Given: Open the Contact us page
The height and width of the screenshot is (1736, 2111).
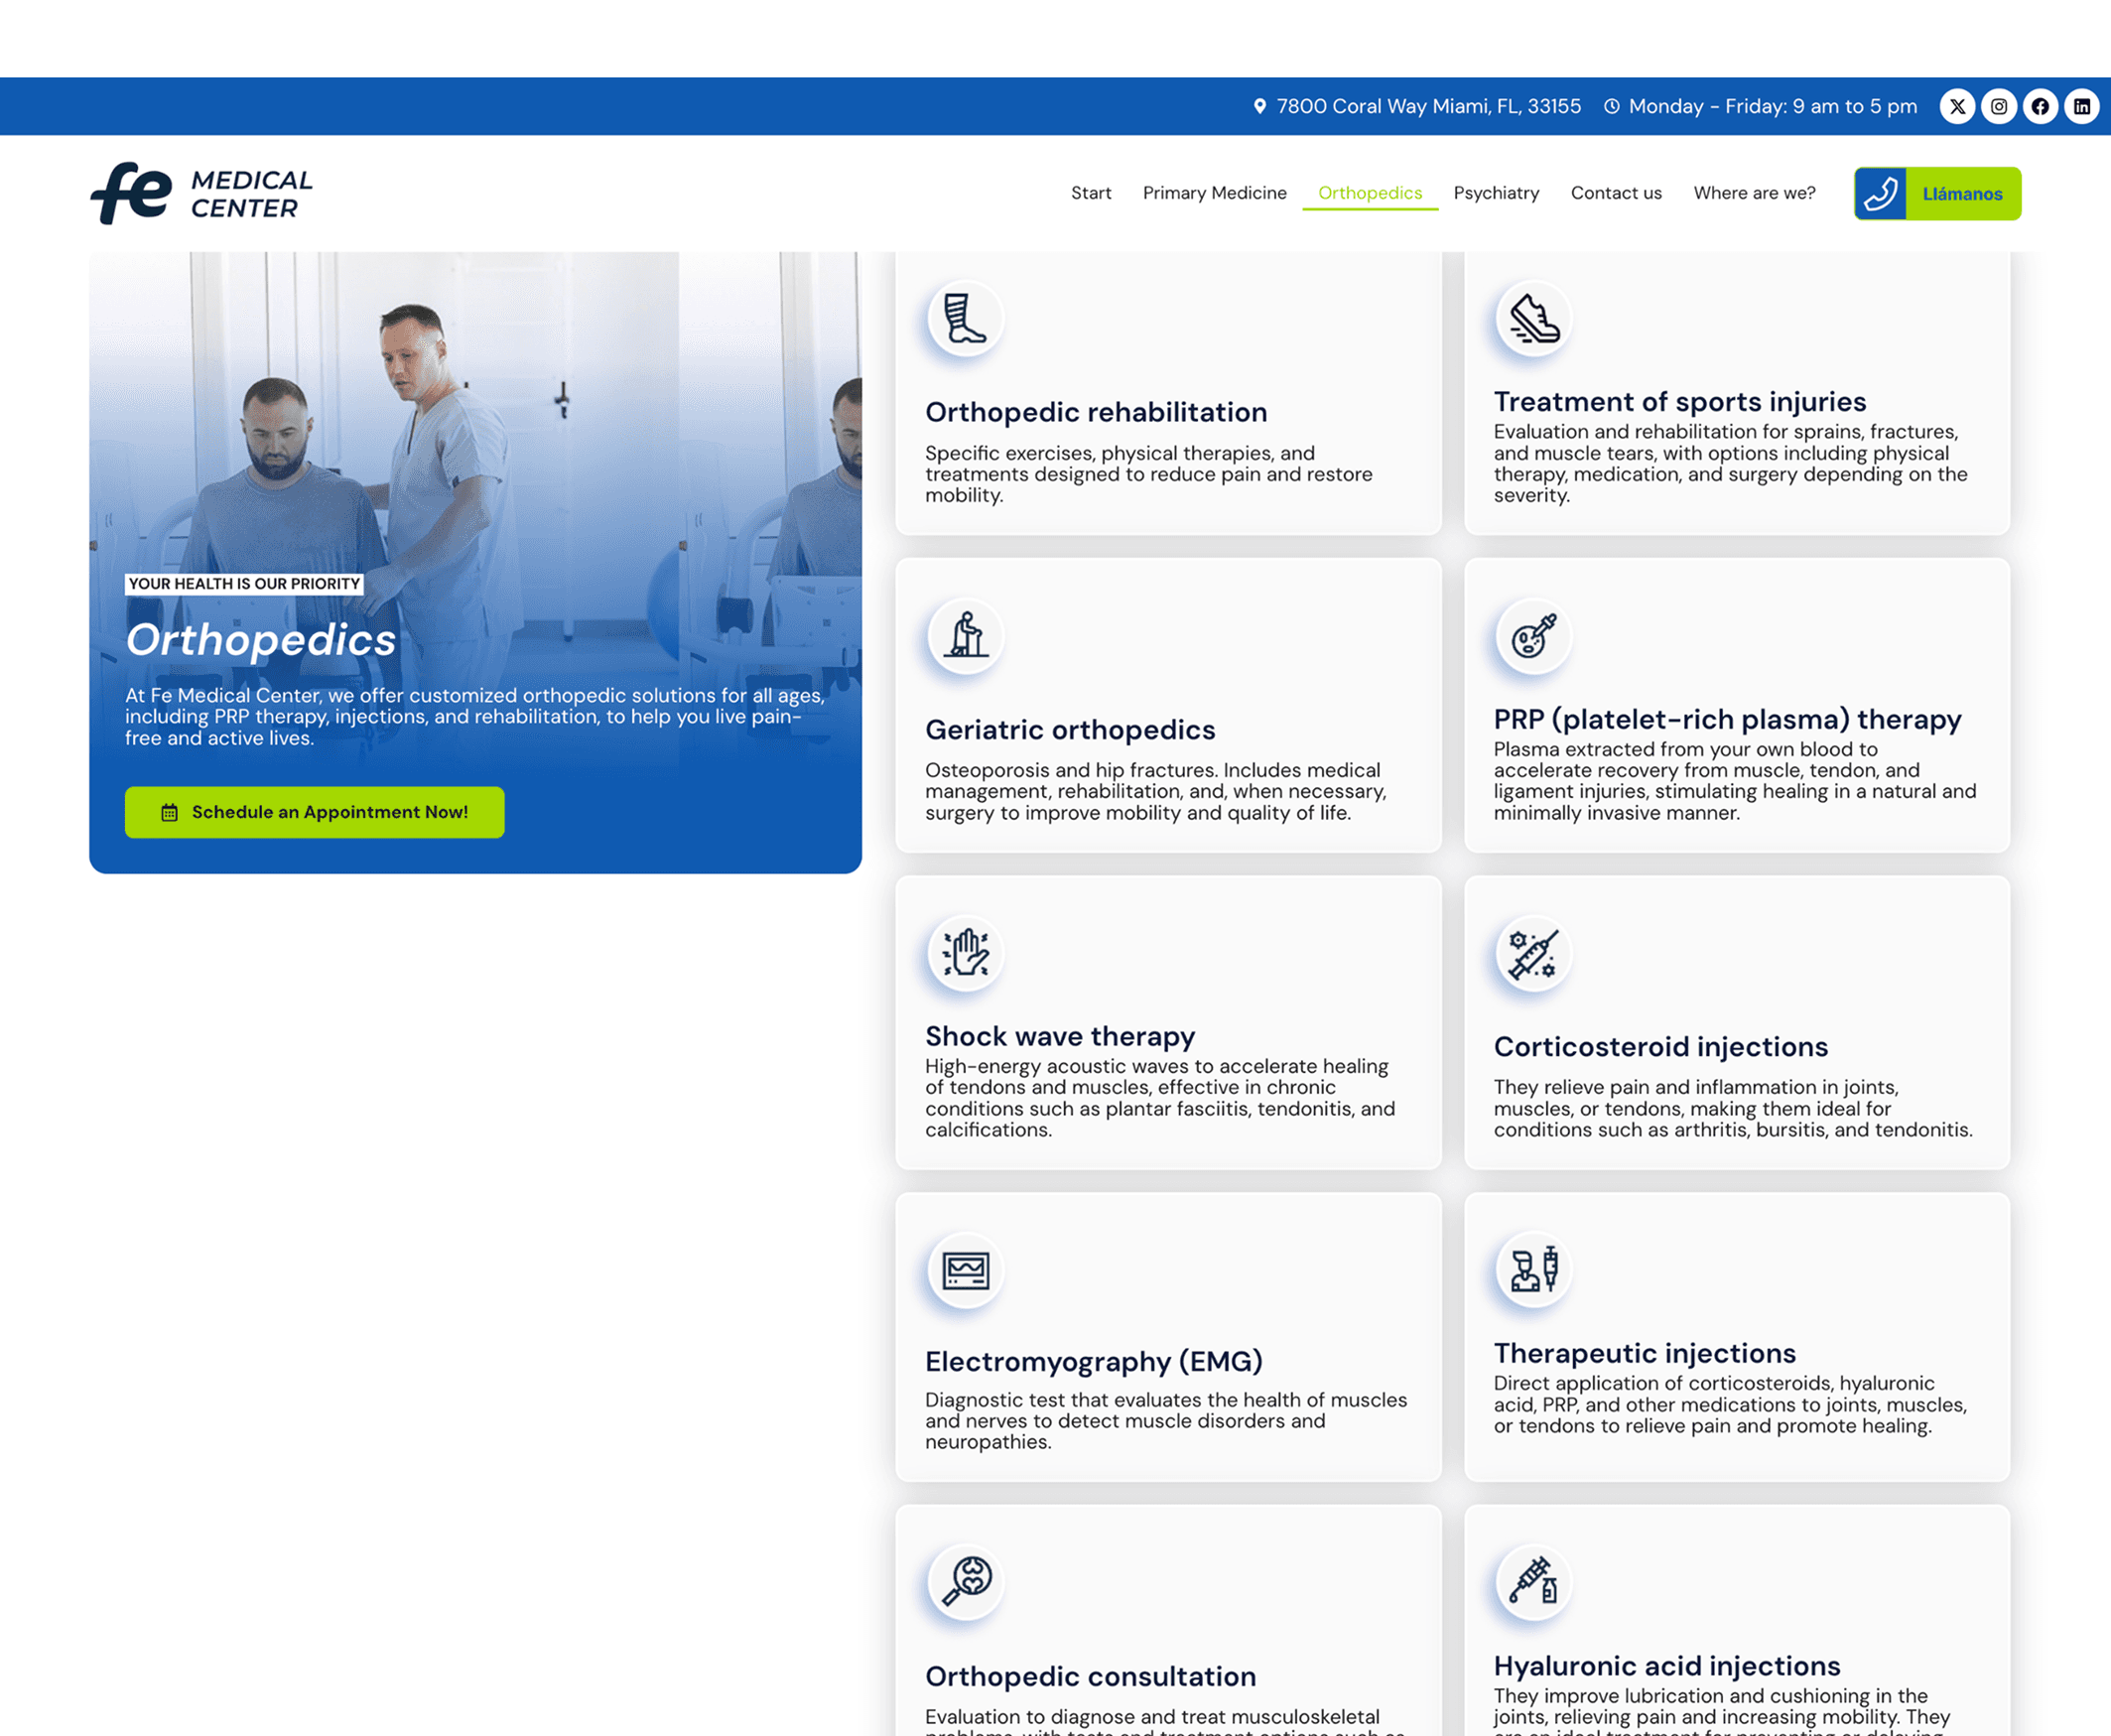Looking at the screenshot, I should point(1615,193).
